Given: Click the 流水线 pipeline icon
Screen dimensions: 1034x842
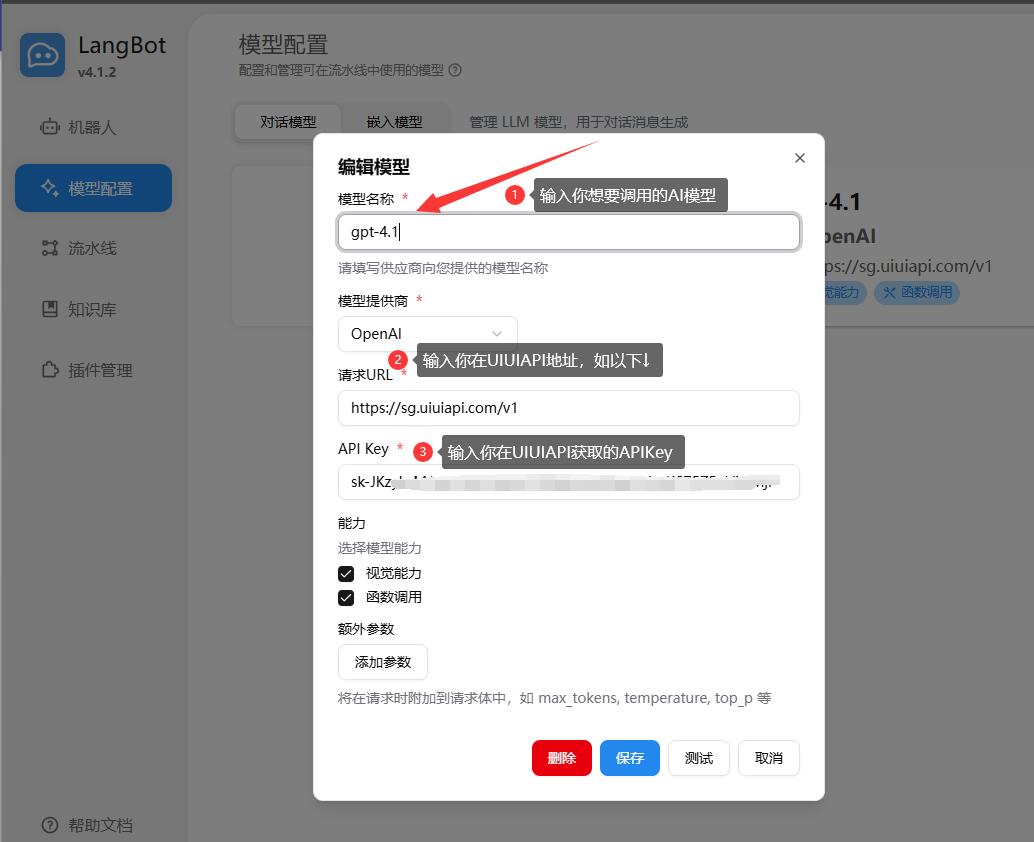Looking at the screenshot, I should click(50, 248).
